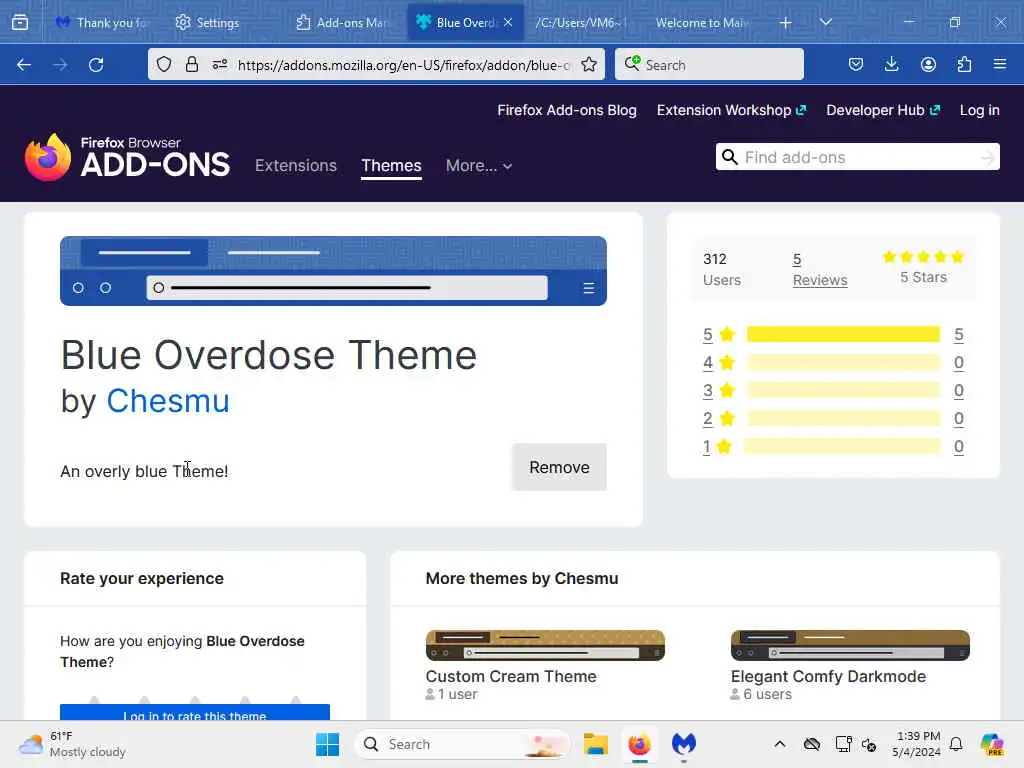Go to the Themes section
The height and width of the screenshot is (768, 1024).
tap(391, 165)
